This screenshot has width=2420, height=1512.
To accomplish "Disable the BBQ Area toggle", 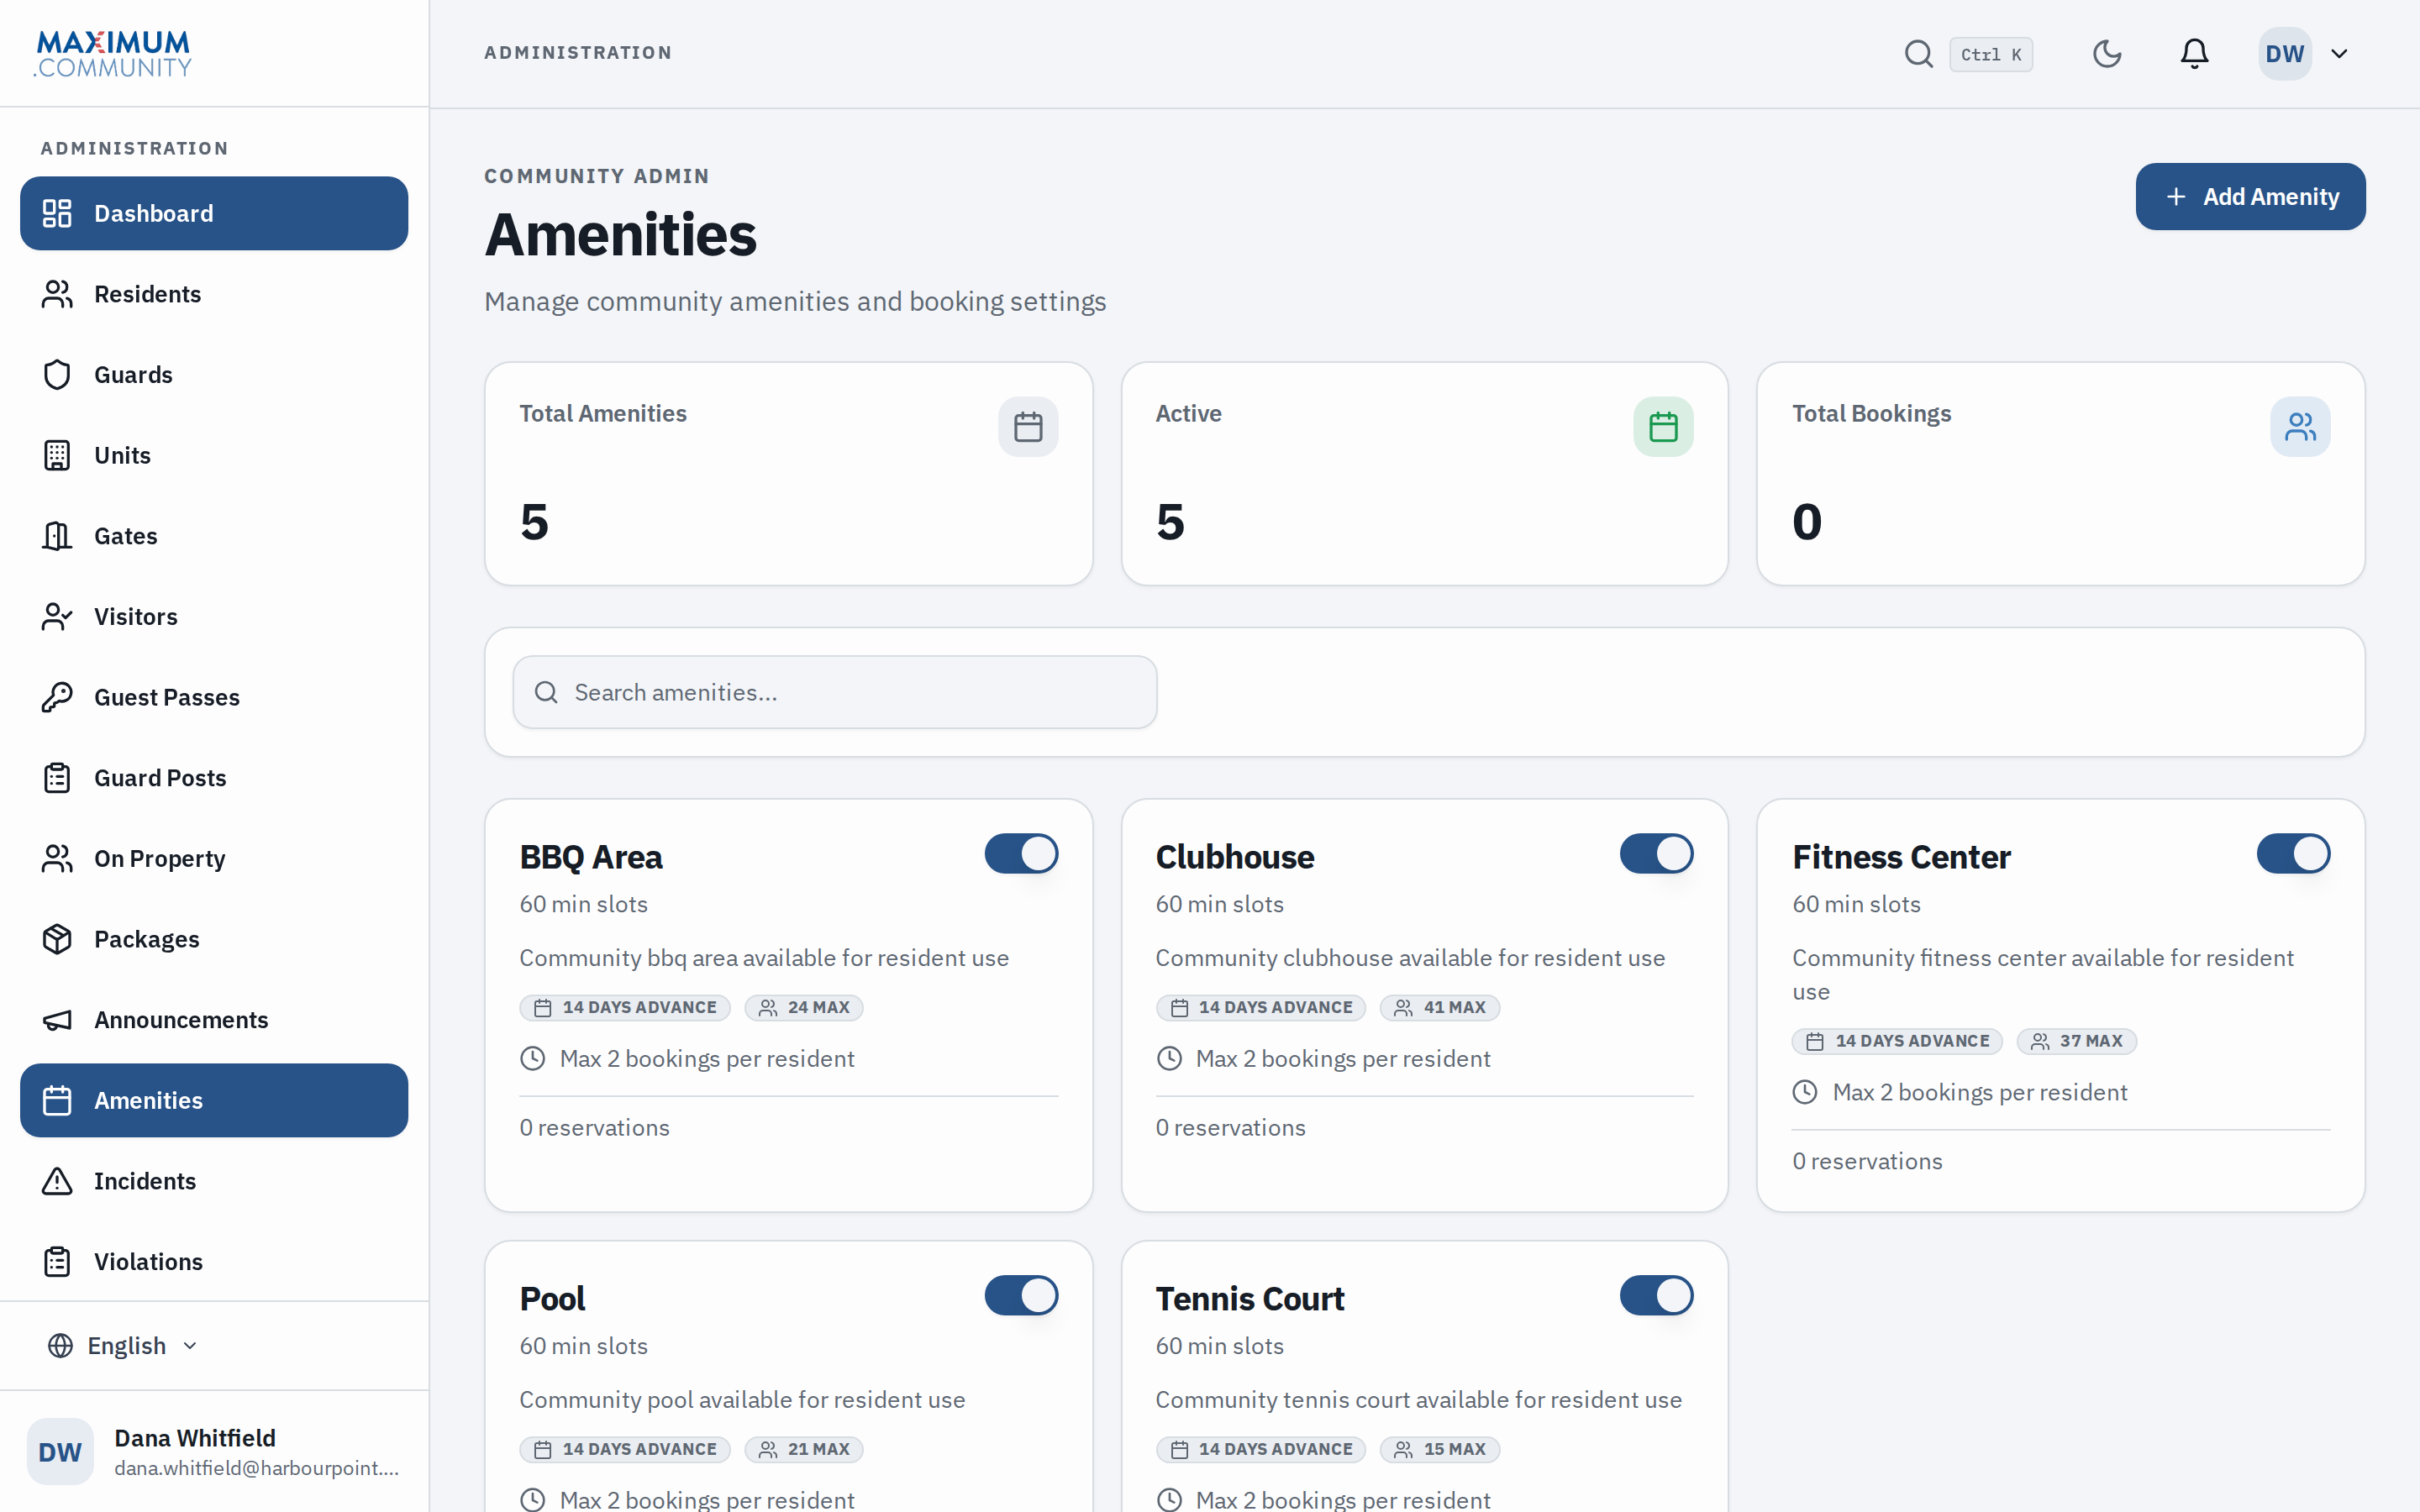I will point(1021,854).
